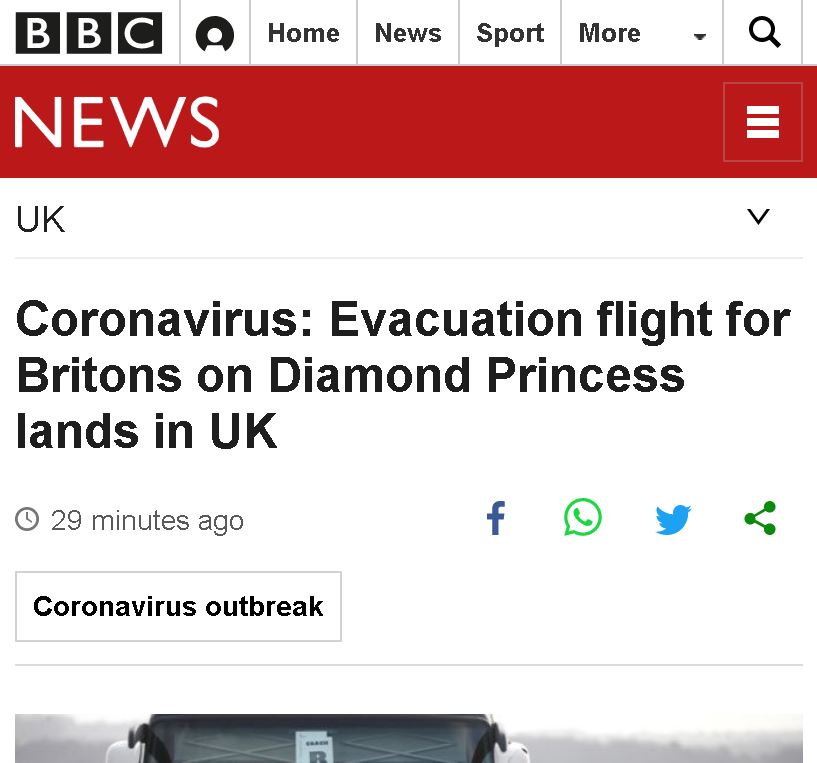Share article on Twitter

click(x=673, y=520)
